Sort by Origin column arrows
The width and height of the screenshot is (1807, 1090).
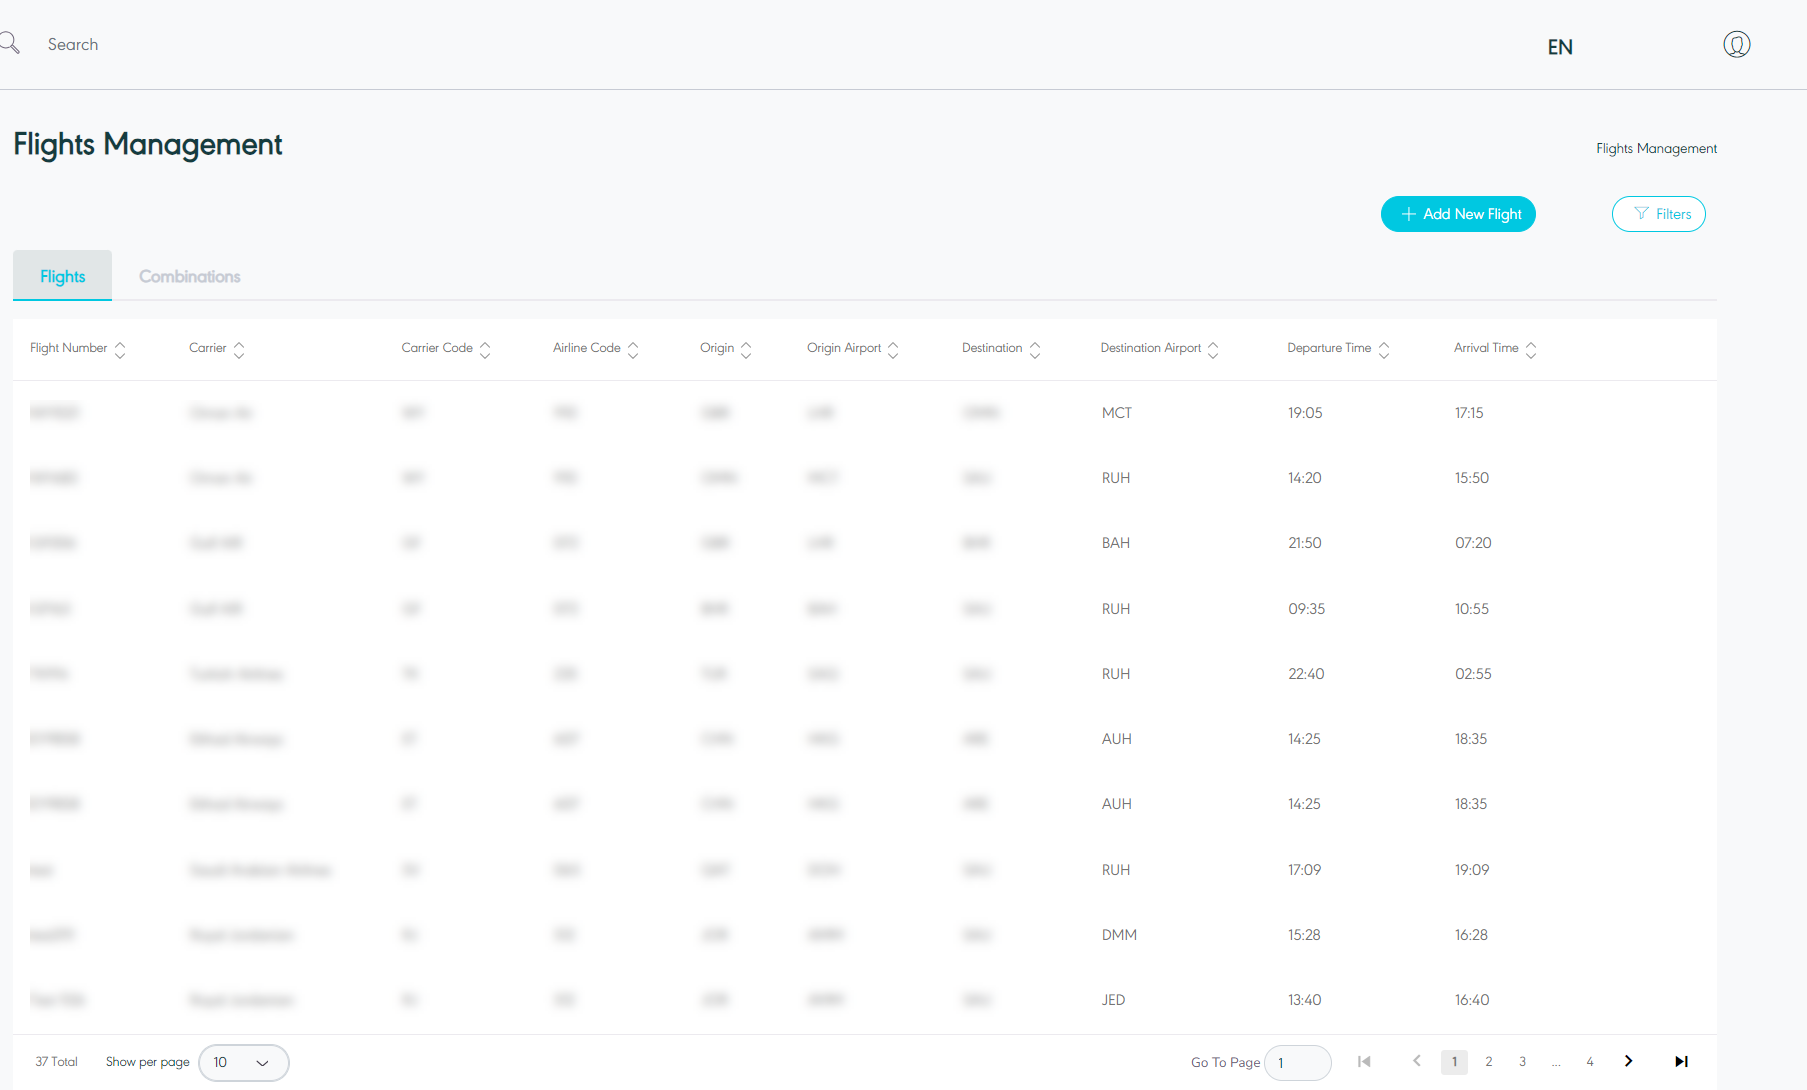pyautogui.click(x=746, y=349)
